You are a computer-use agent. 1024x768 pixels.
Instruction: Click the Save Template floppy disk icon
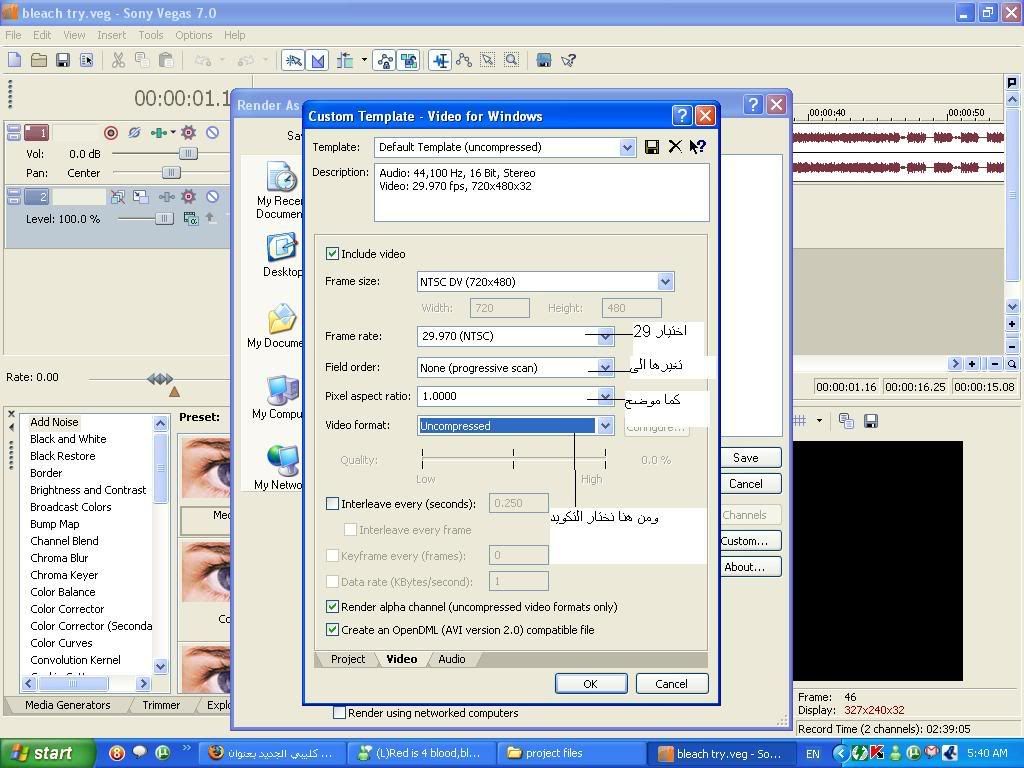pos(652,147)
